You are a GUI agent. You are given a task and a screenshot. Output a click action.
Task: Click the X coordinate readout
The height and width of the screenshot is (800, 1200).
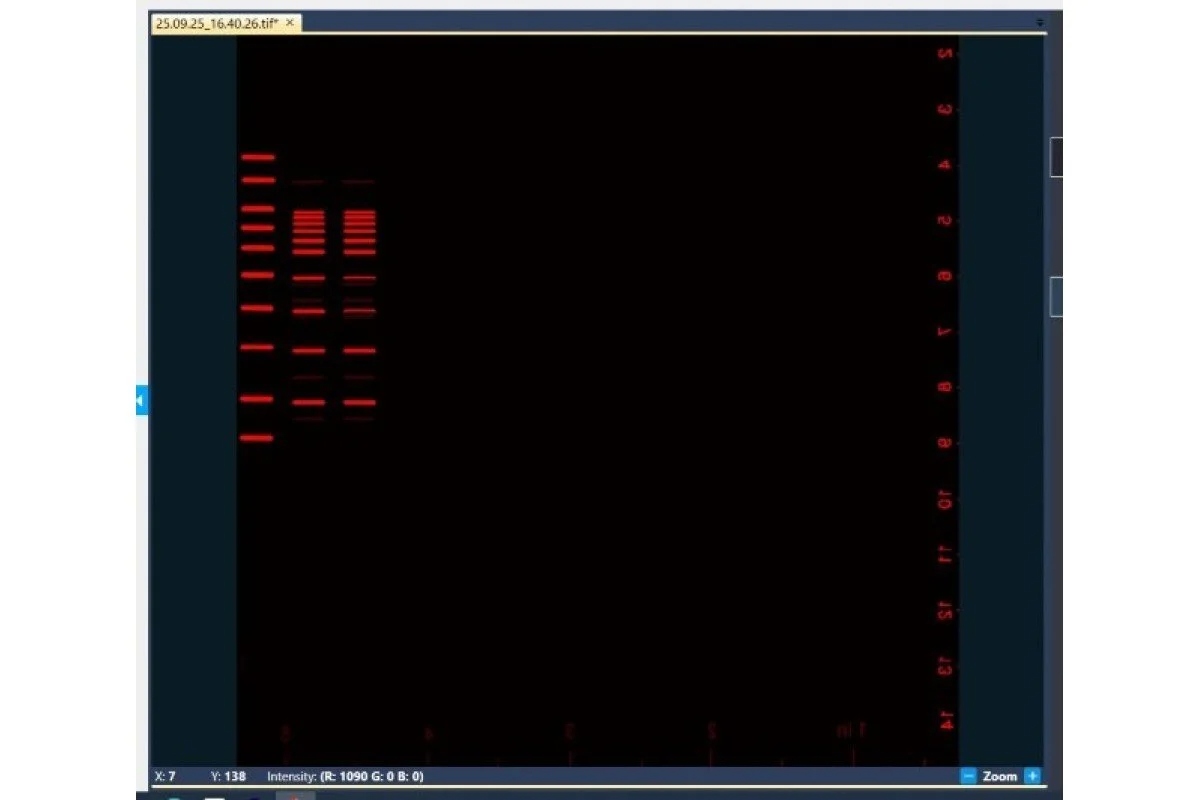(165, 776)
